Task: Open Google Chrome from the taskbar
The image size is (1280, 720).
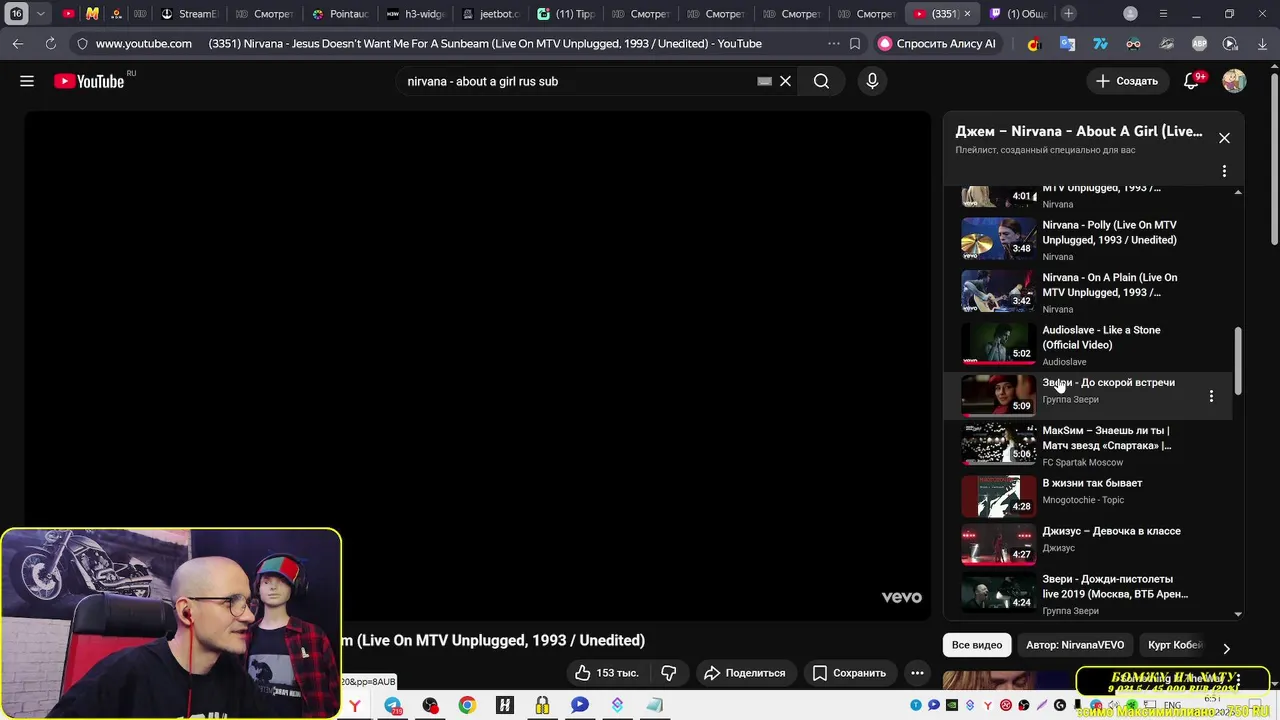Action: [x=467, y=705]
